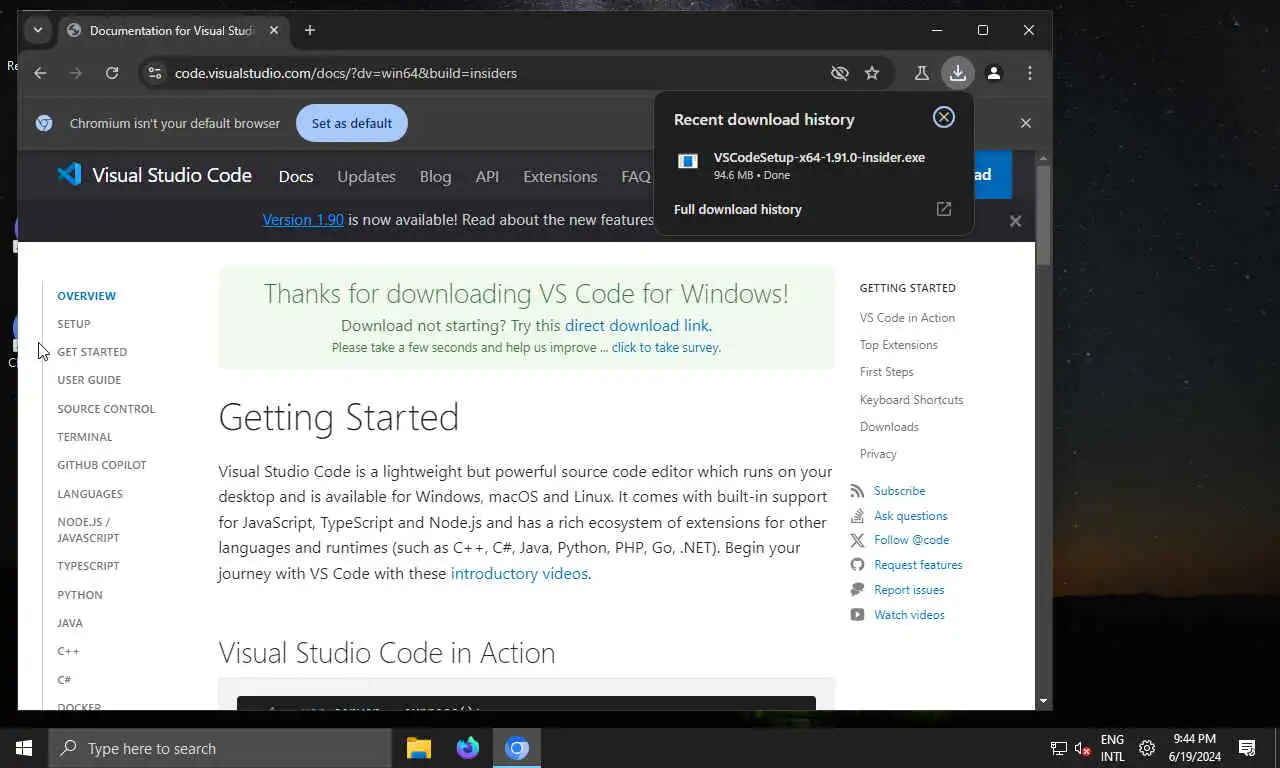
Task: Click Set as default button
Action: coord(352,123)
